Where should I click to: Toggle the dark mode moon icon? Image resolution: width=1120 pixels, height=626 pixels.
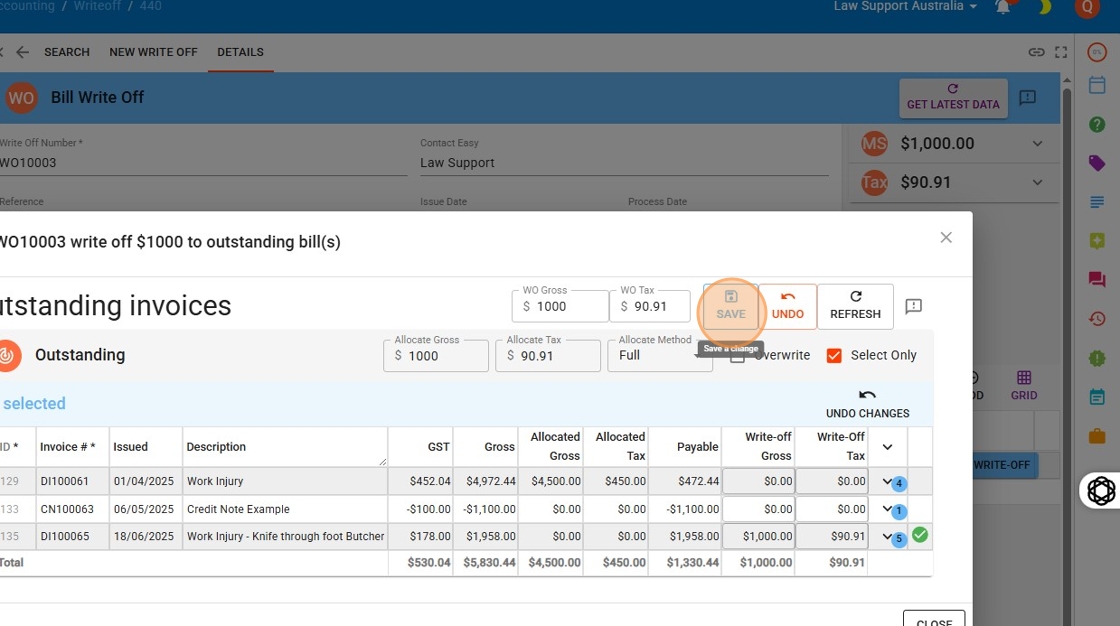pos(1045,7)
